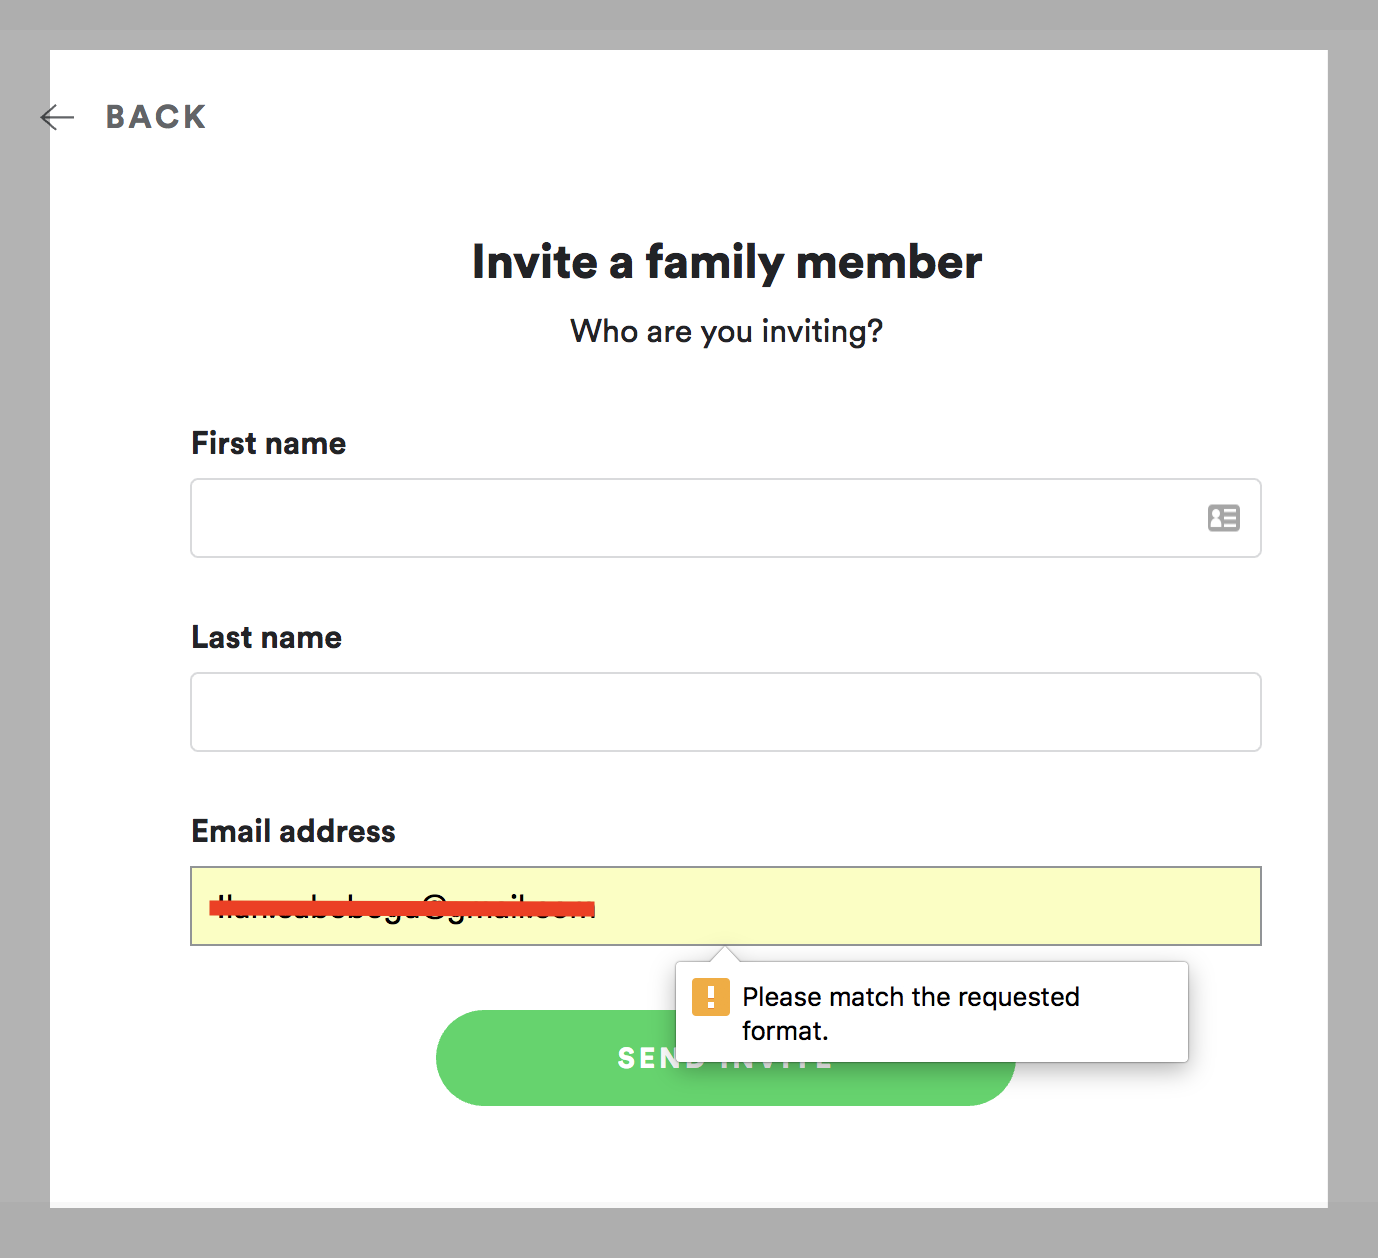Image resolution: width=1378 pixels, height=1258 pixels.
Task: Click the redacted last name value
Action: [x=305, y=712]
